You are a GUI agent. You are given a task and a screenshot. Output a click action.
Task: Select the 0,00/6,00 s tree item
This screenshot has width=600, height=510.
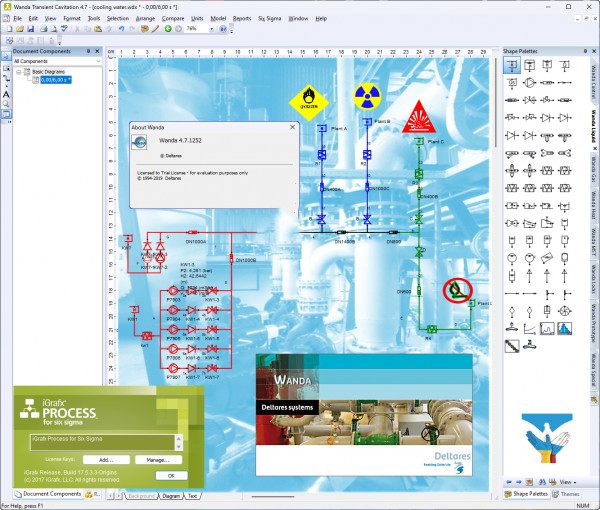55,80
